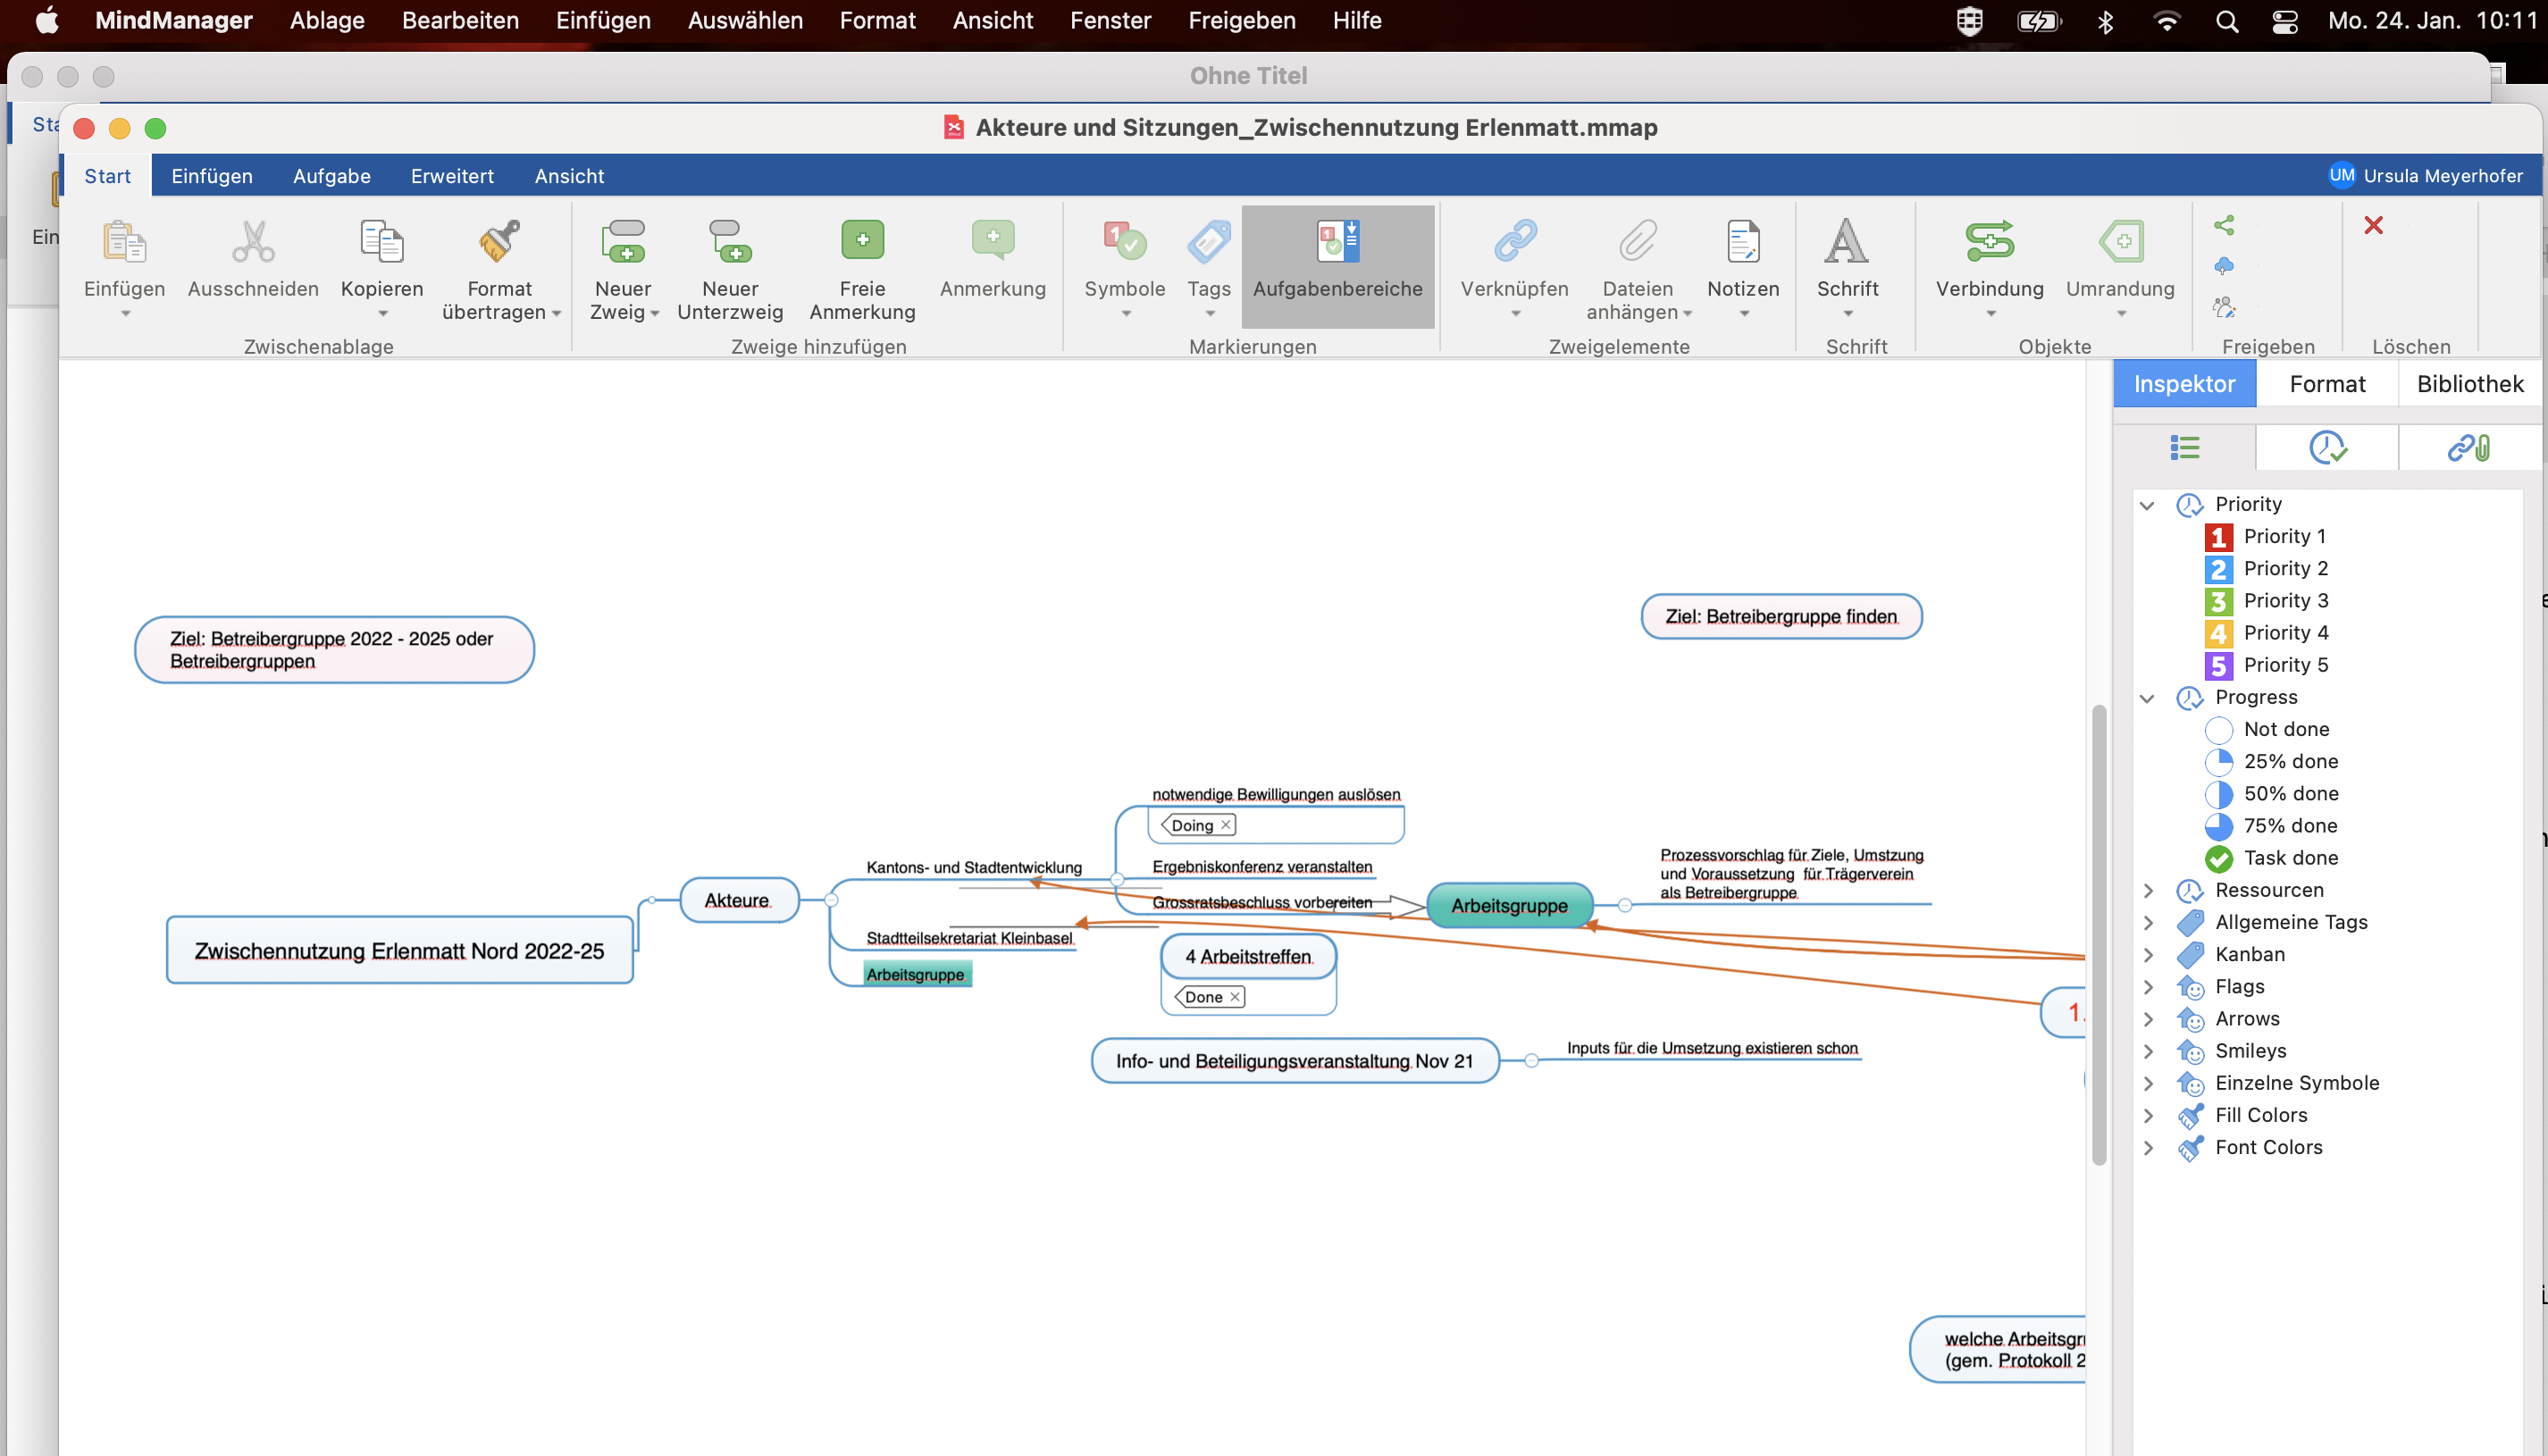Image resolution: width=2548 pixels, height=1456 pixels.
Task: Click the Verknüpfen link icon
Action: (x=1514, y=241)
